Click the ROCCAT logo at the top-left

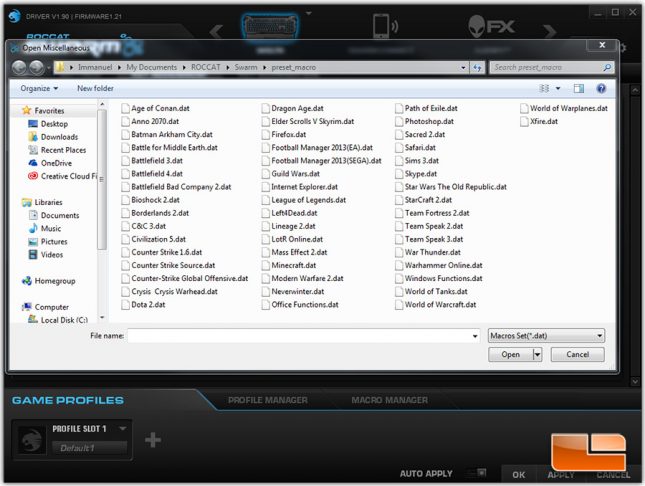[15, 16]
